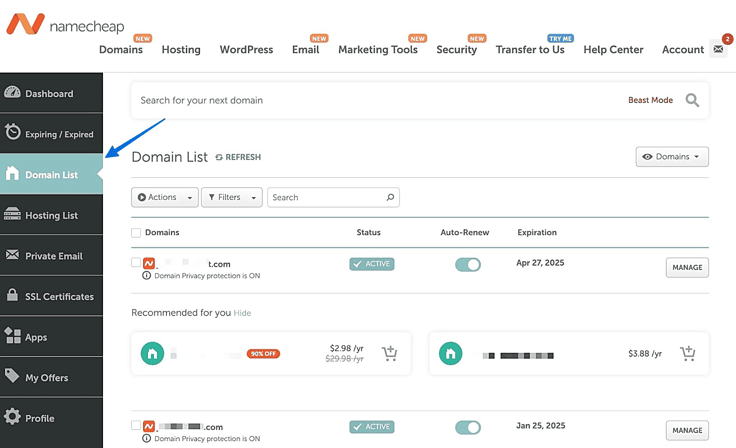
Task: Click the '$29.98 /yr' struck-through price
Action: coord(345,359)
